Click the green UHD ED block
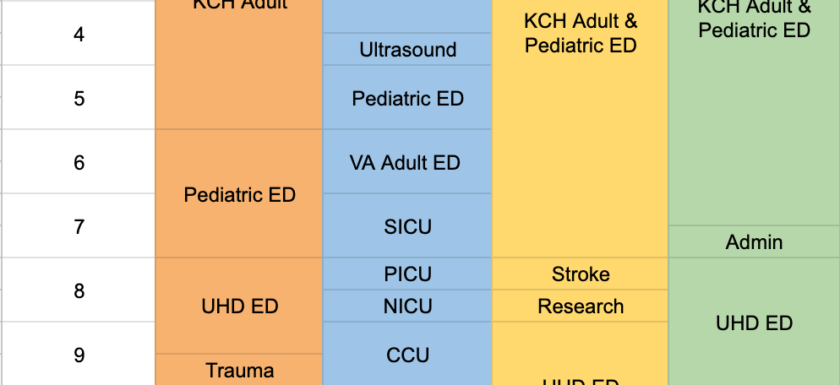 point(754,321)
